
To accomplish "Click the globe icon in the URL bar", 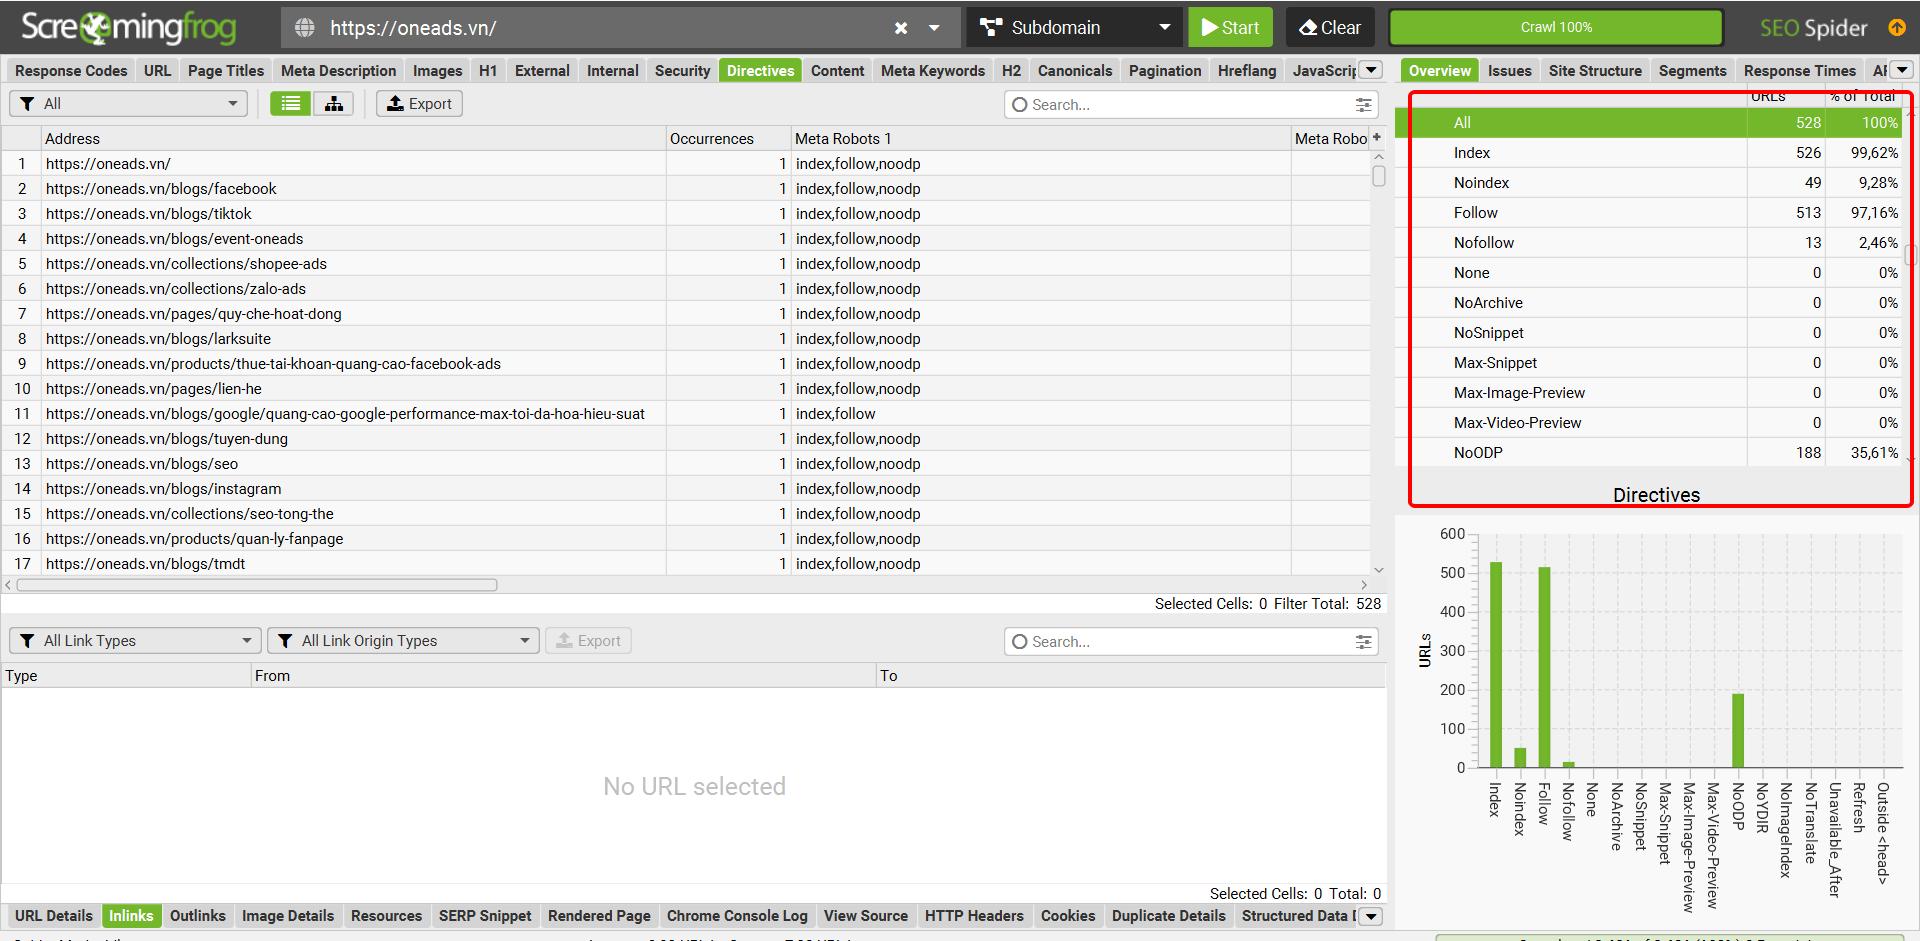I will [x=305, y=28].
